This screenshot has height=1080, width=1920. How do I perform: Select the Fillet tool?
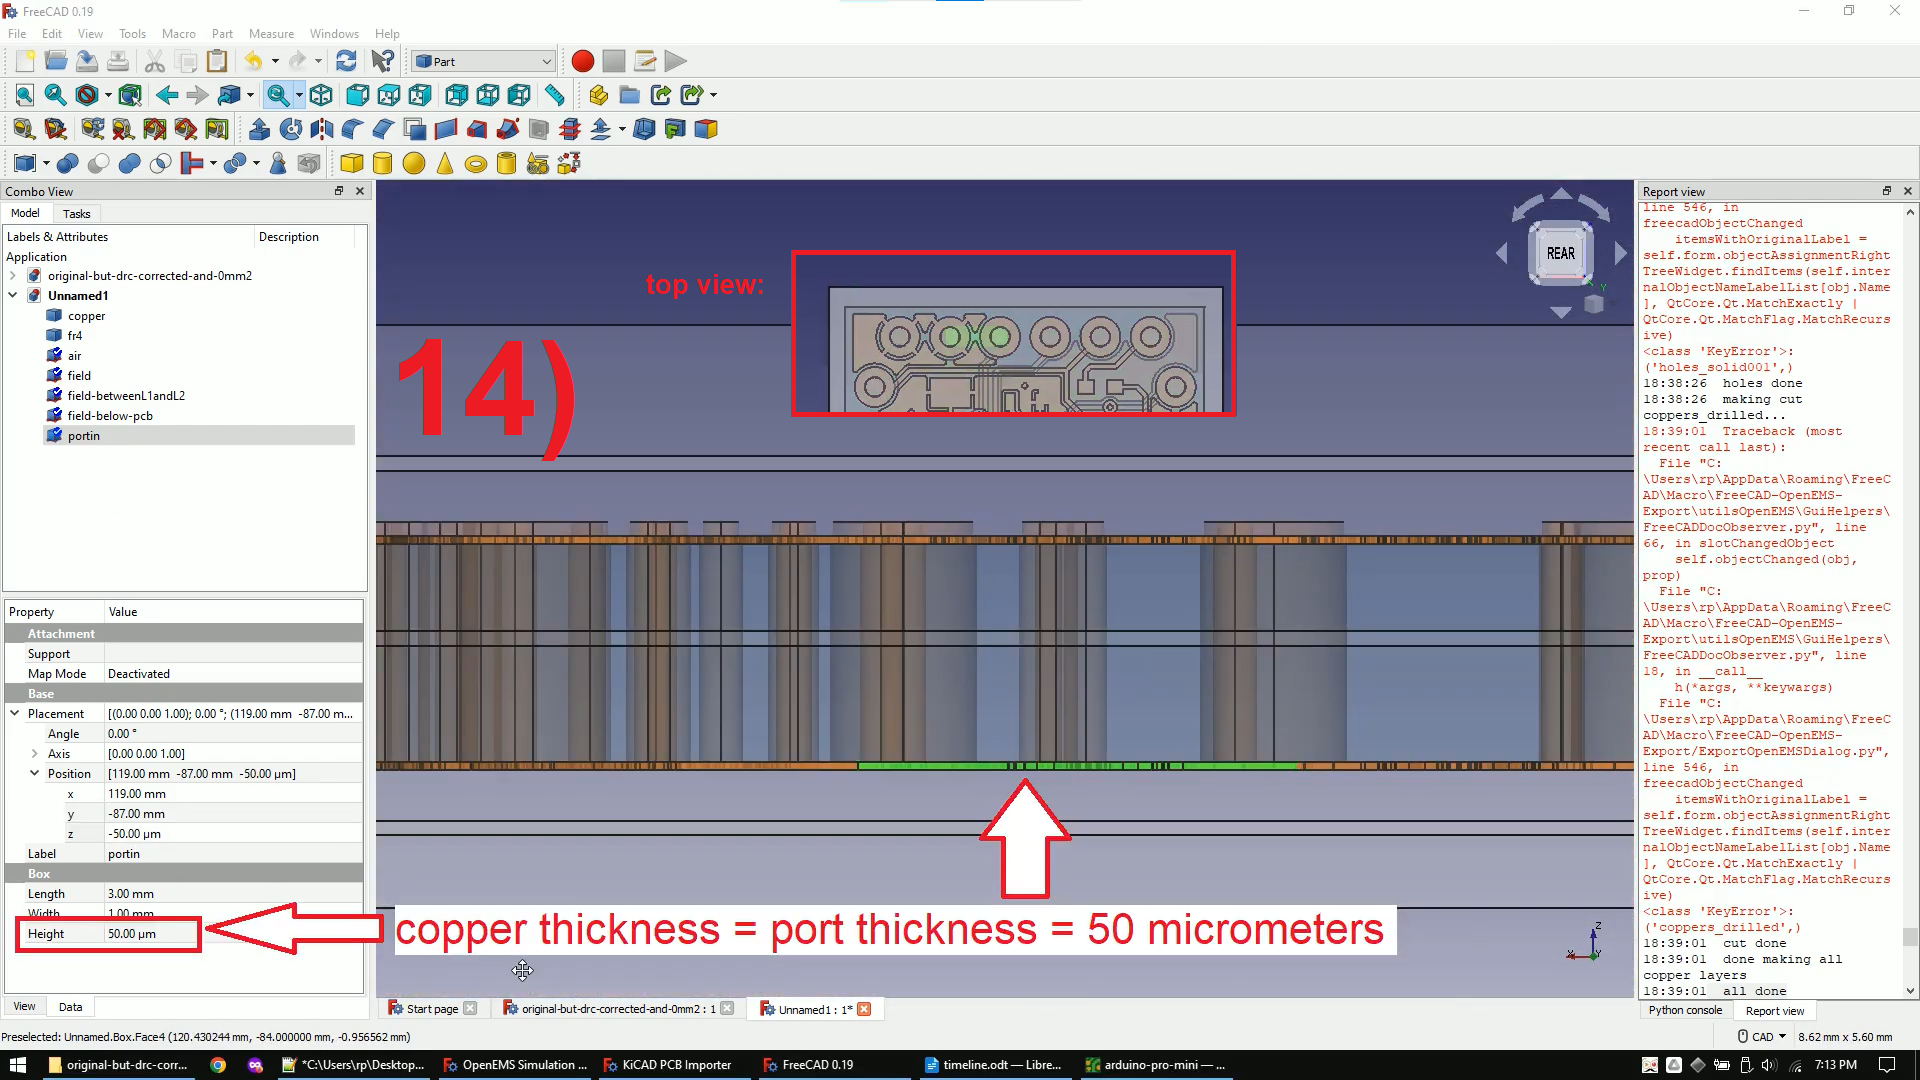tap(352, 129)
